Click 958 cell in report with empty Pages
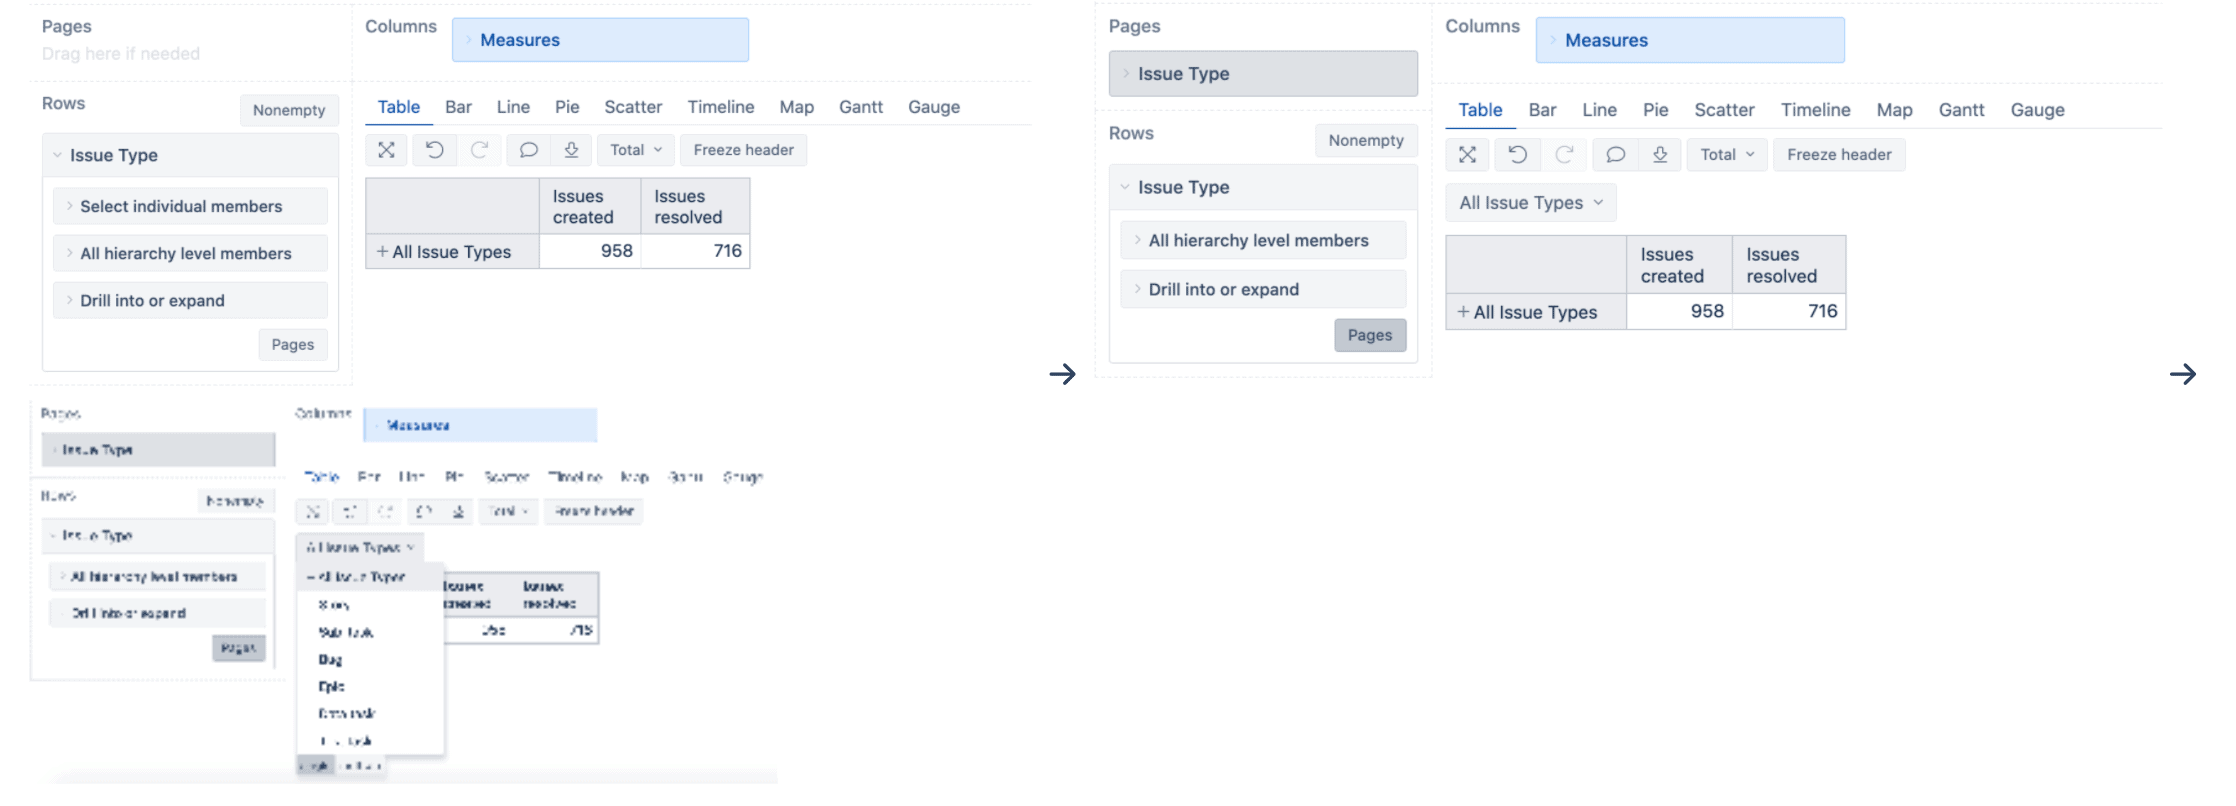Screen dimensions: 2236x806 (590, 251)
